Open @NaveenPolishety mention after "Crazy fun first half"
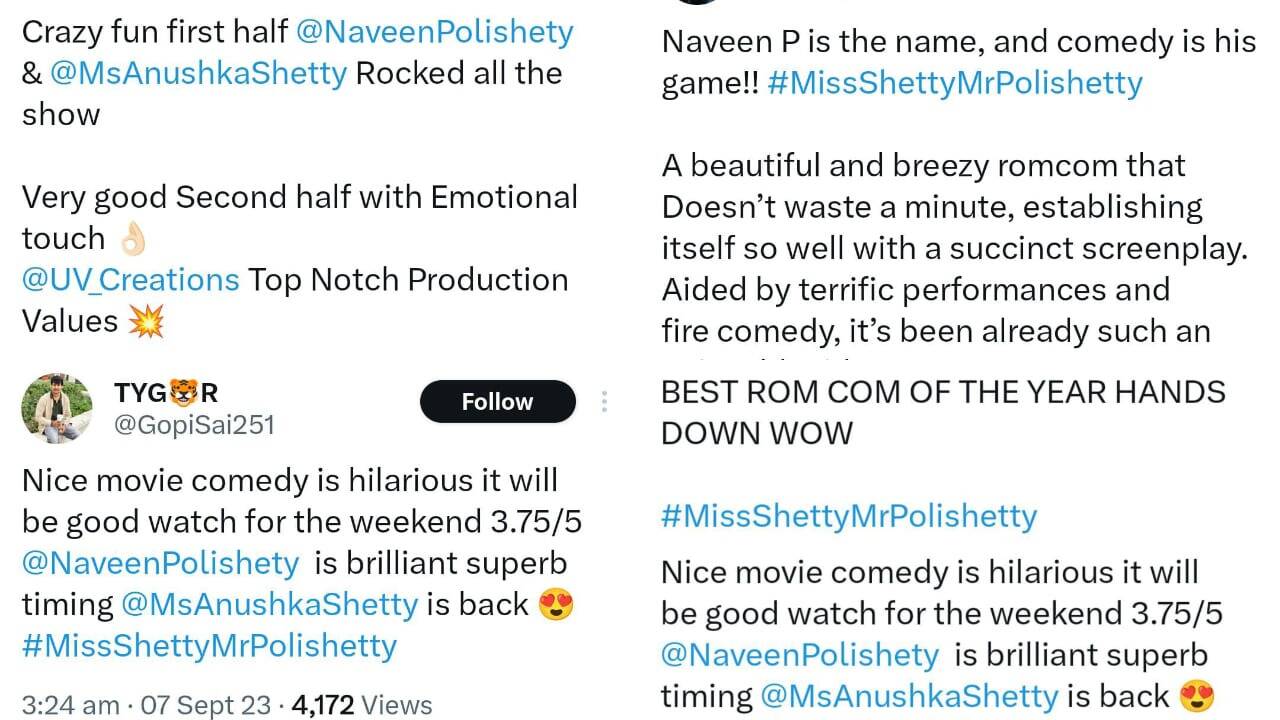The image size is (1280, 720). pyautogui.click(x=435, y=32)
